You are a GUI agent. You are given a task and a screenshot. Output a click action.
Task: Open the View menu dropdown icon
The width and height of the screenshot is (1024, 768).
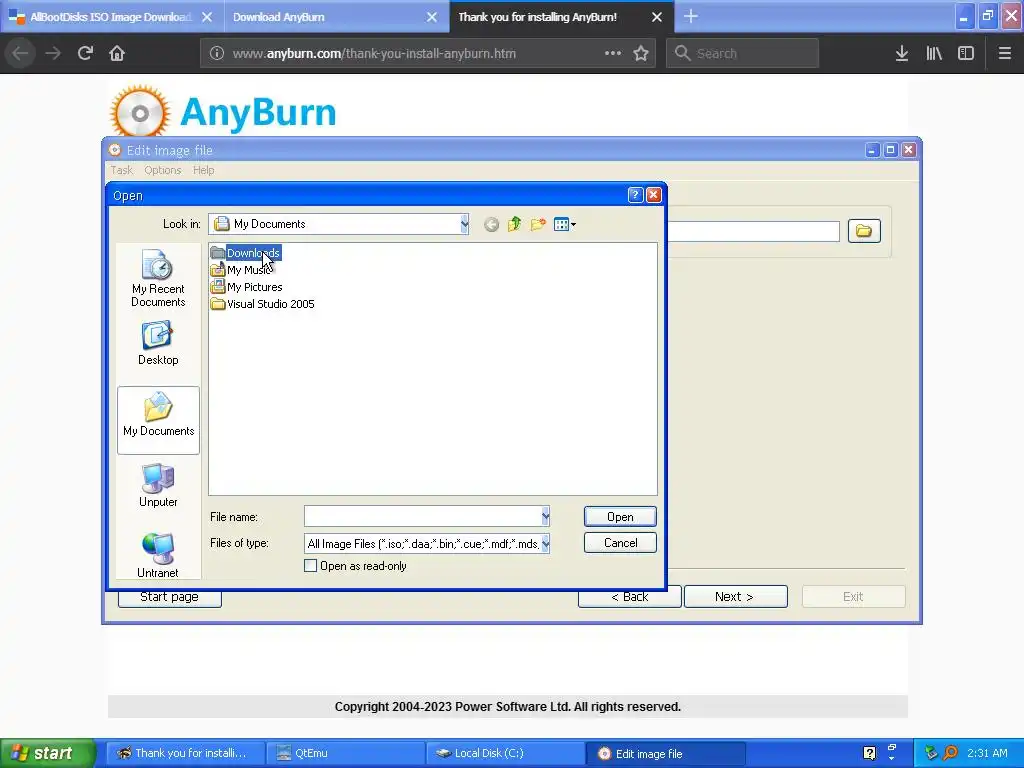tap(564, 225)
